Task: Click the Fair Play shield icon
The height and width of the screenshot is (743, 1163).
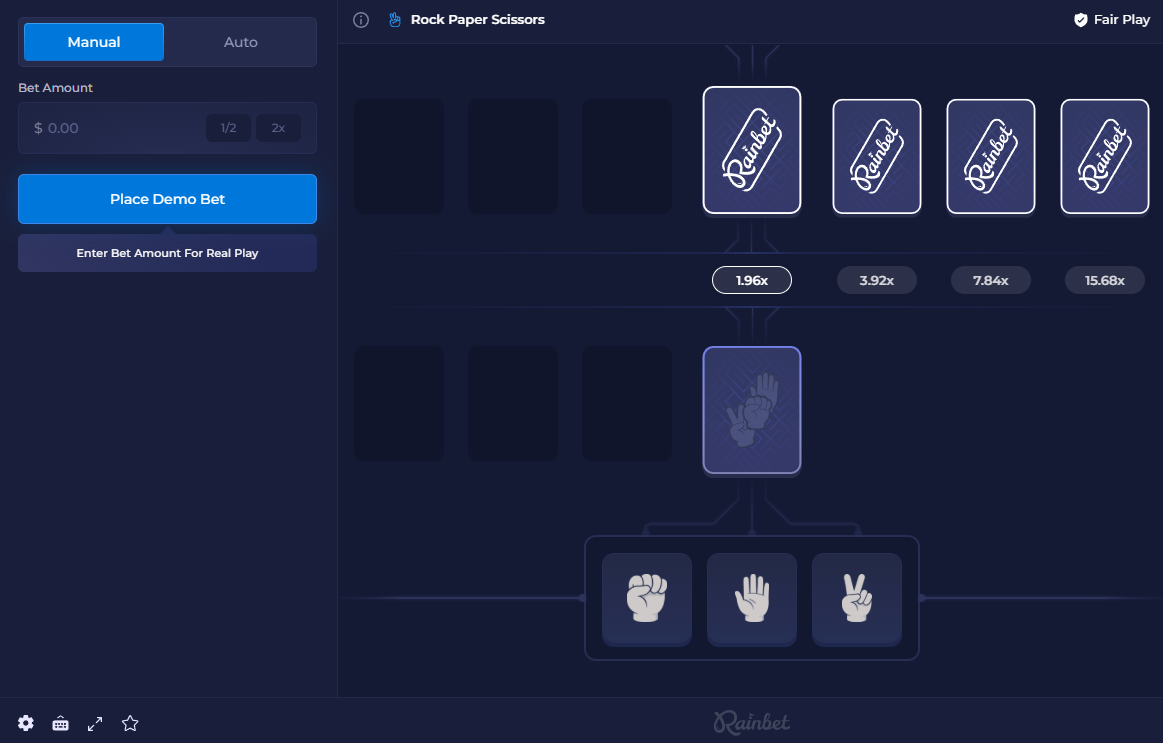Action: pyautogui.click(x=1080, y=20)
